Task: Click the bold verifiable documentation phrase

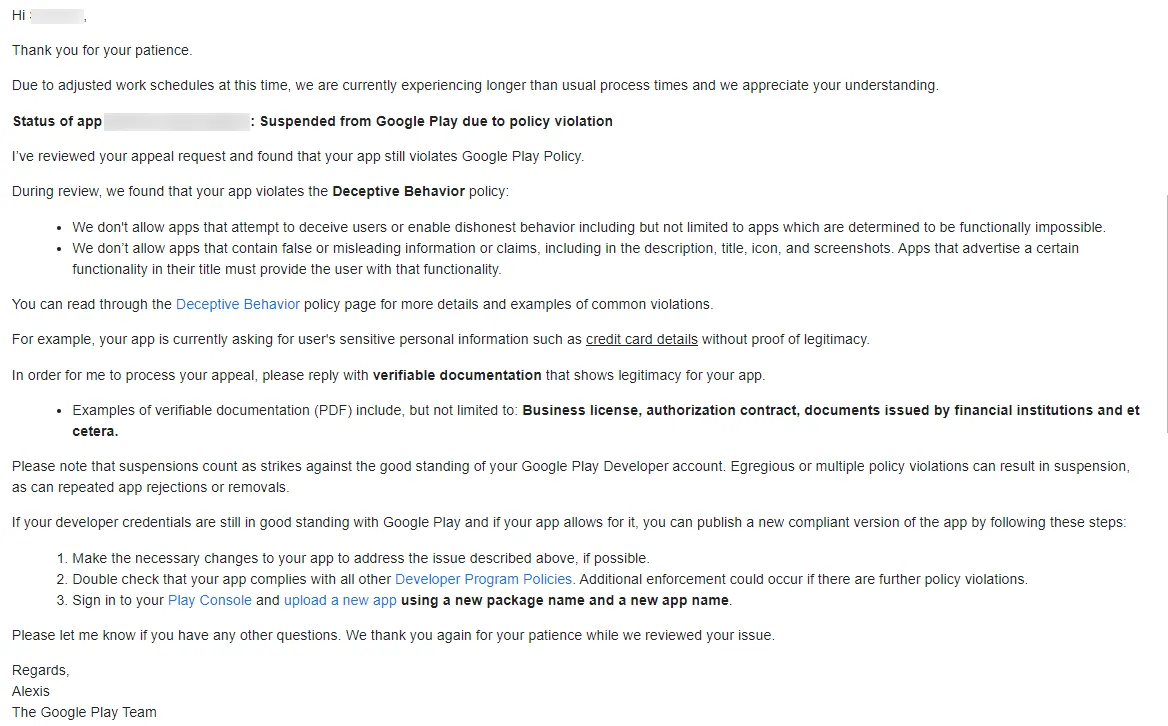Action: pos(457,375)
